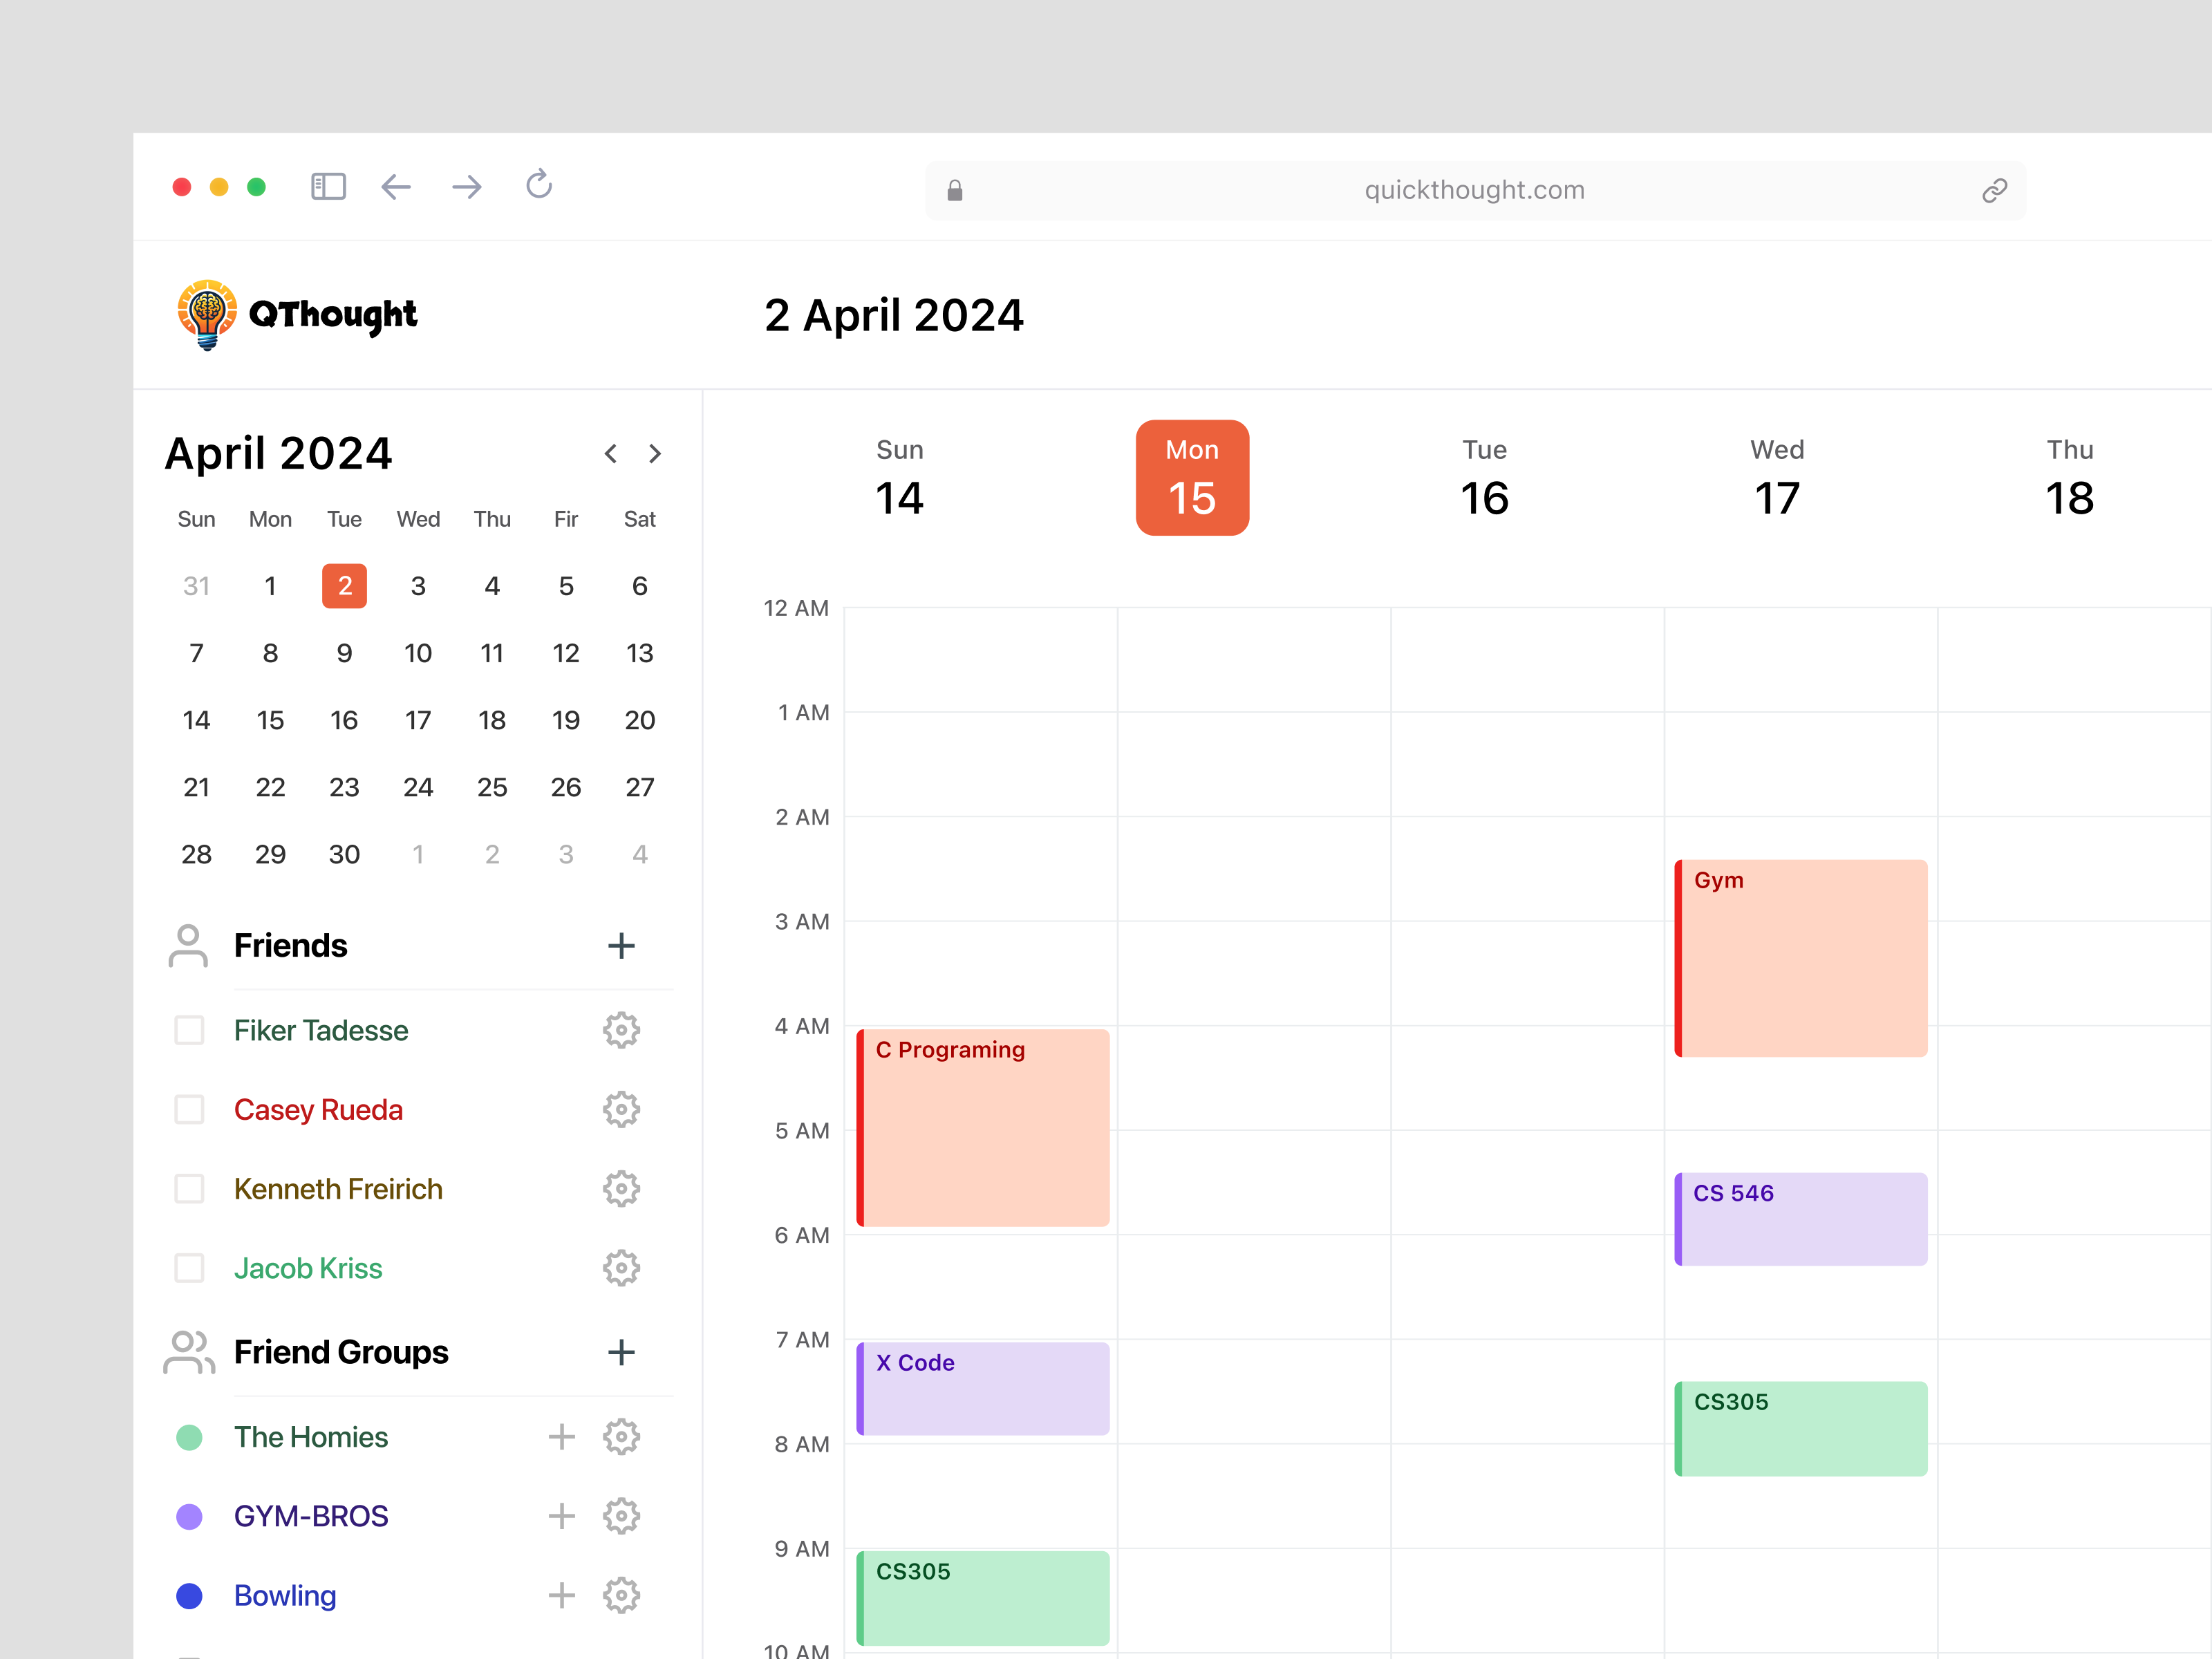
Task: Add a new friend group with the plus icon
Action: click(x=621, y=1353)
